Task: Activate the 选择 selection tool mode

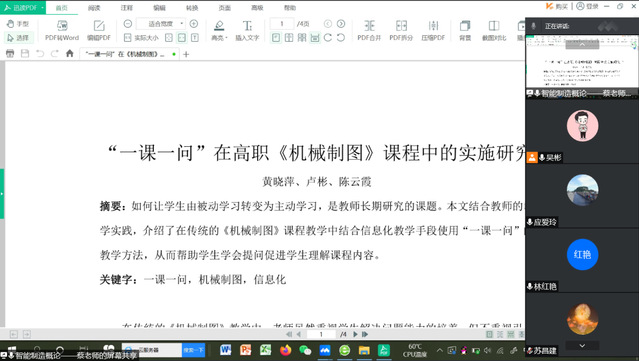Action: (x=18, y=38)
